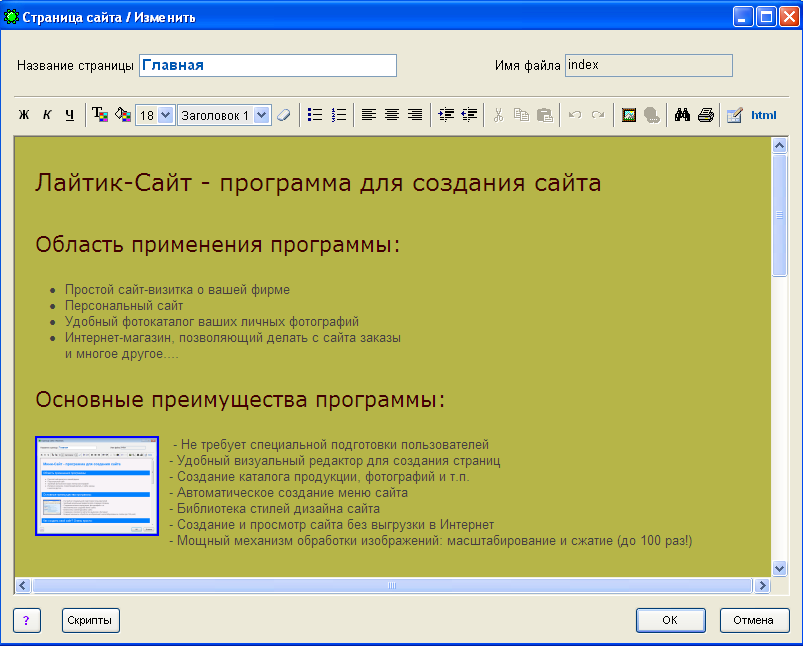The image size is (803, 646).
Task: Select the text color tool
Action: (100, 114)
